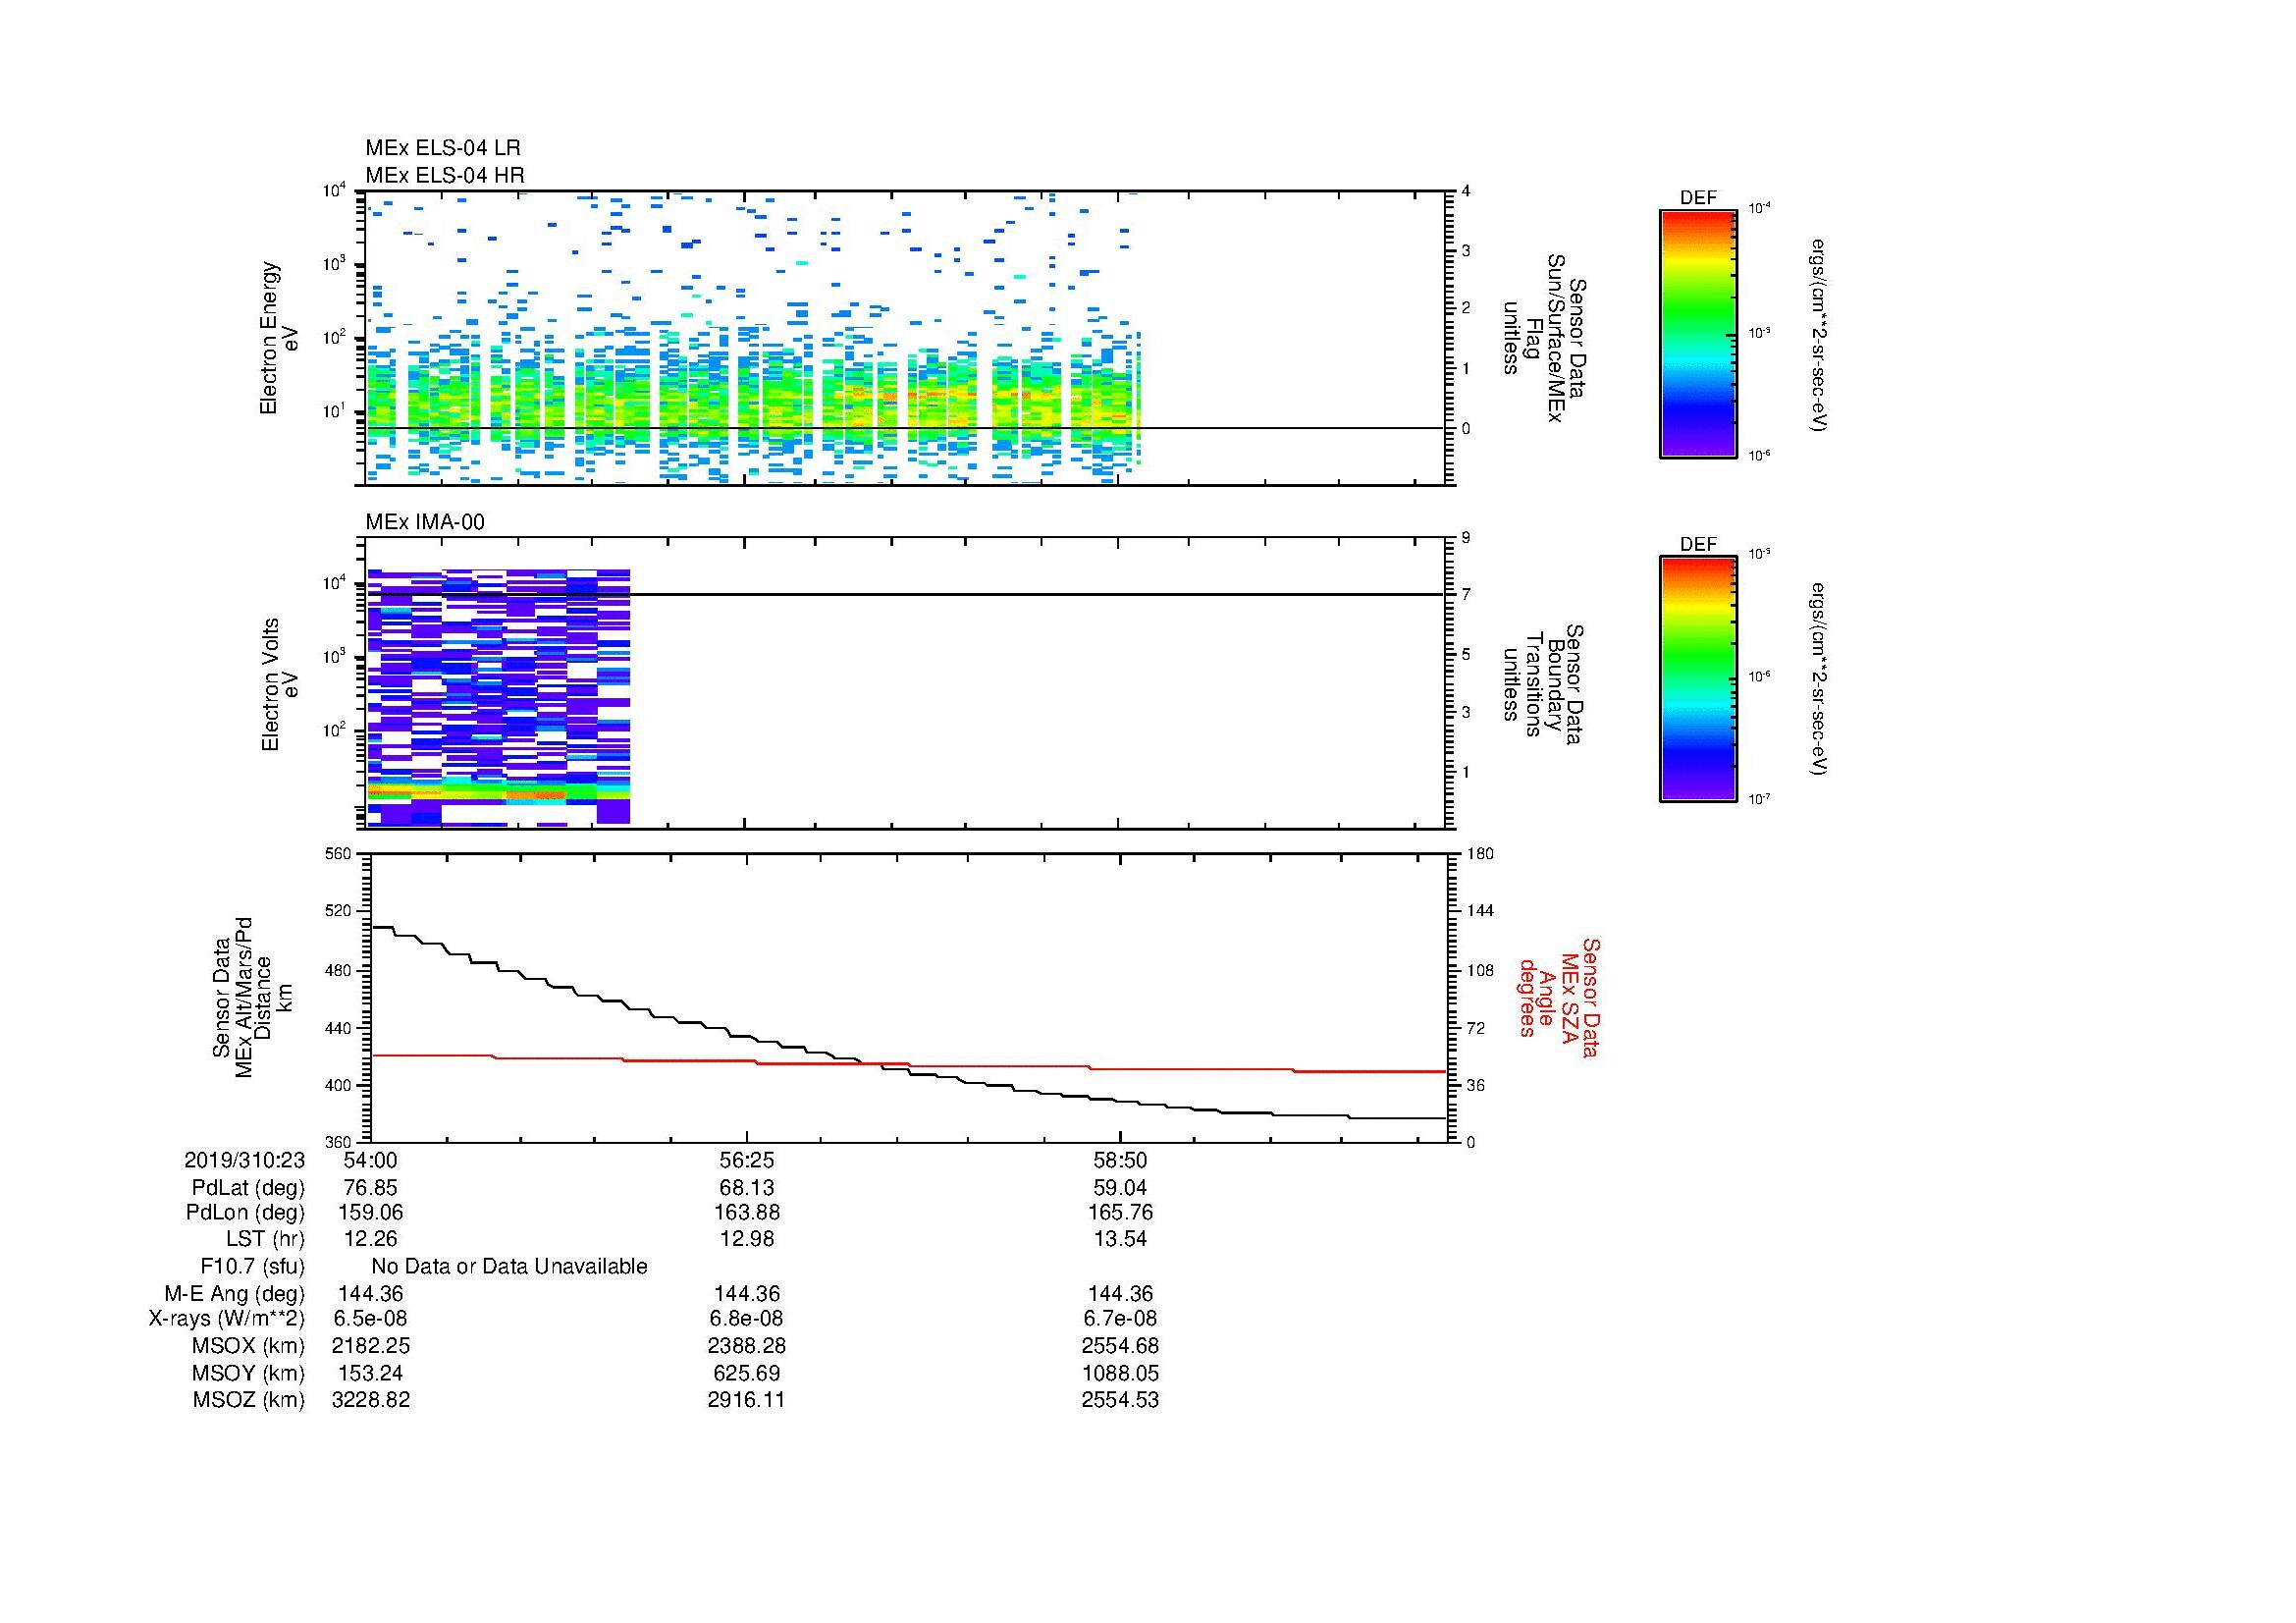Click the MSOY value 1088.05
2296x1623 pixels.
click(x=1120, y=1374)
